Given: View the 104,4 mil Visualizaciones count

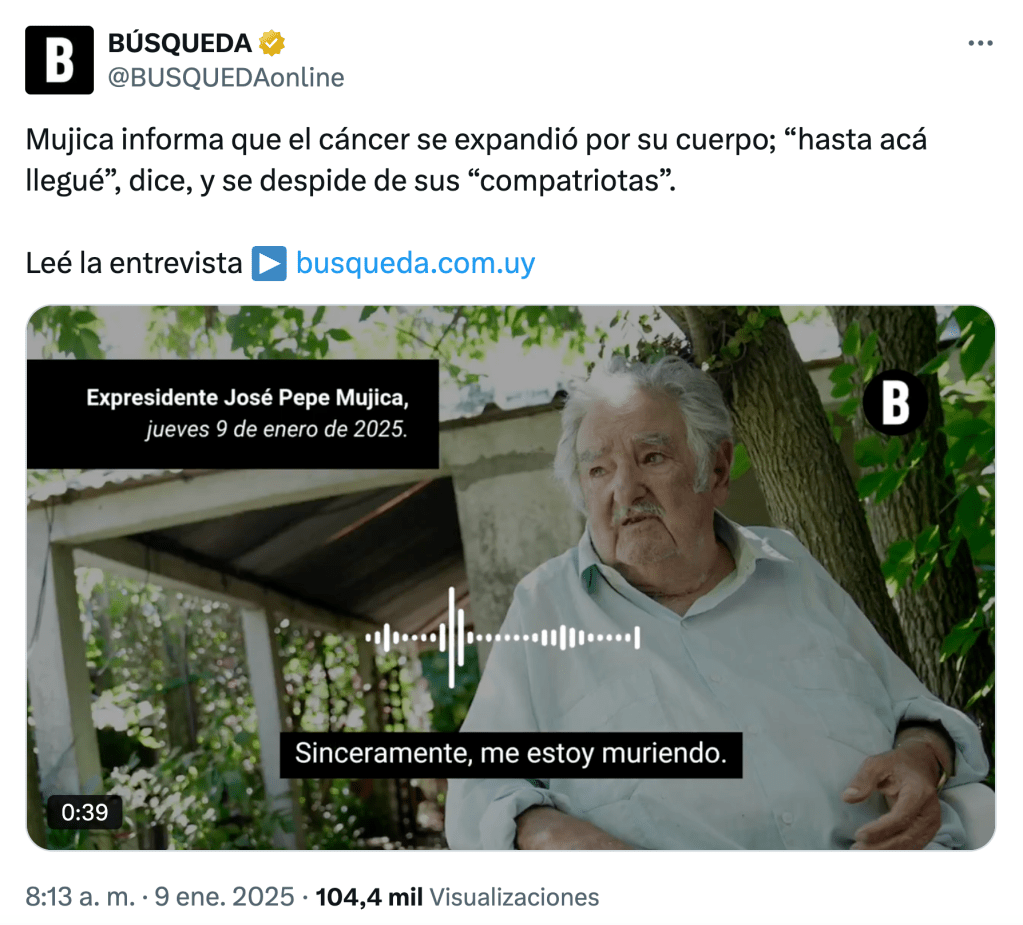Looking at the screenshot, I should 457,897.
